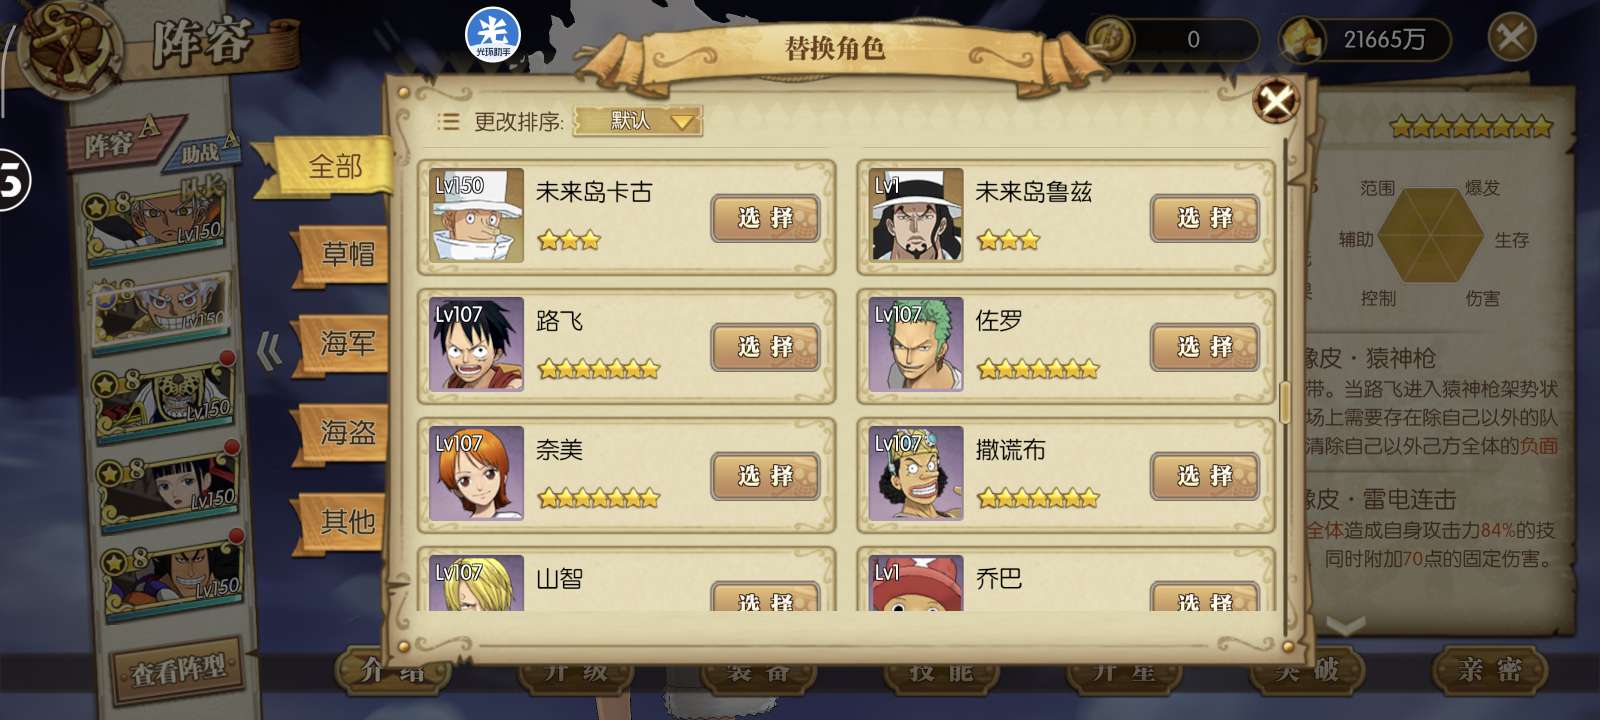Click the Nami 奈美 portrait icon
This screenshot has width=1600, height=720.
476,473
